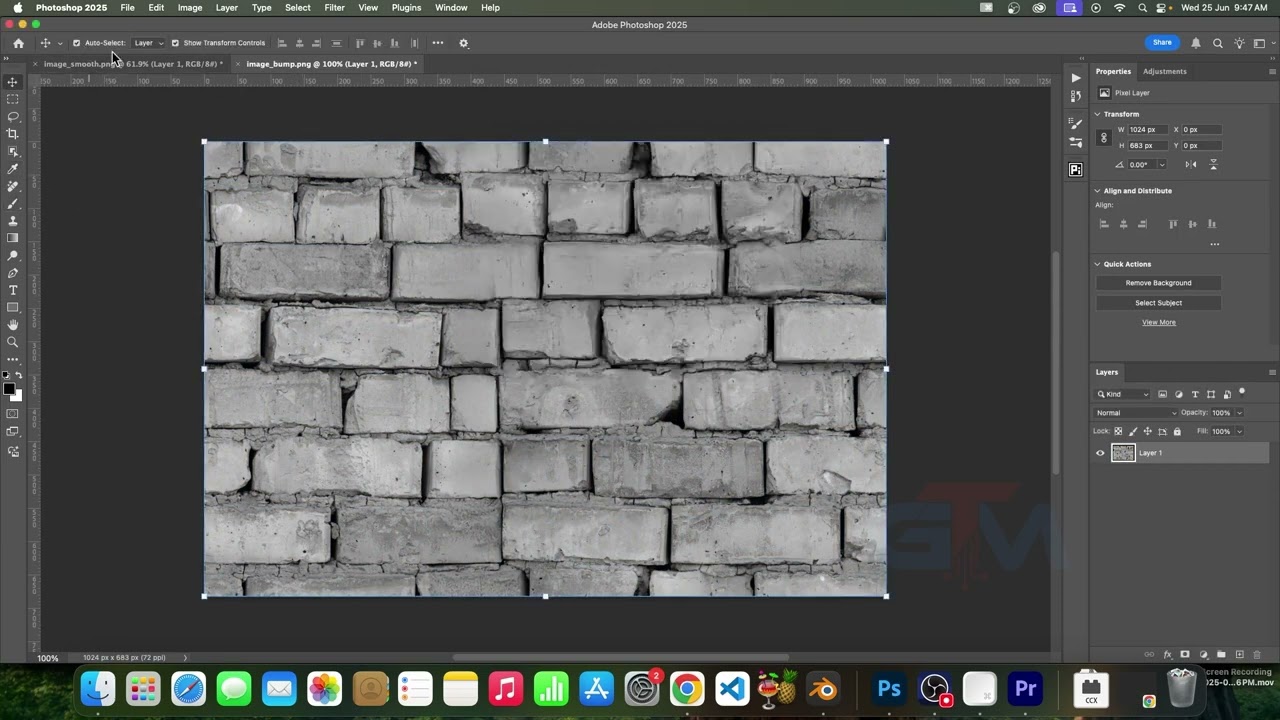Select the Eyedropper tool
The height and width of the screenshot is (720, 1280).
[x=13, y=169]
